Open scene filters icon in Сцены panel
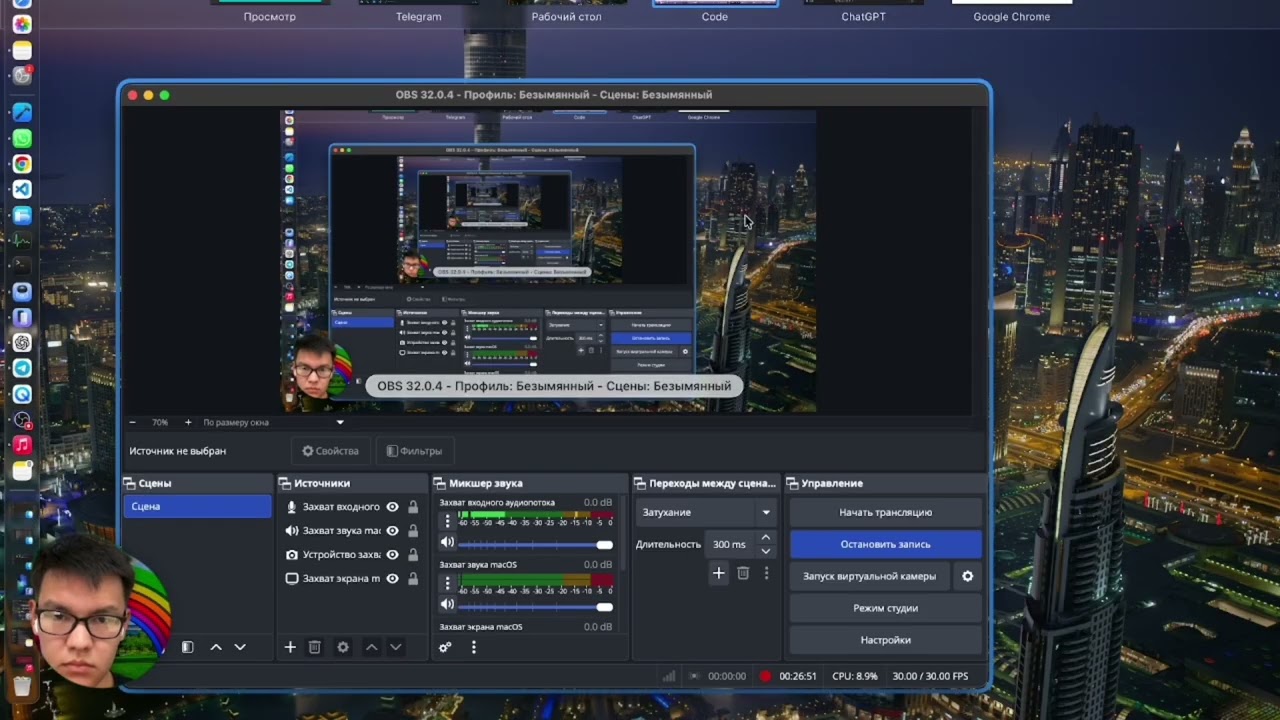1280x720 pixels. pyautogui.click(x=187, y=647)
